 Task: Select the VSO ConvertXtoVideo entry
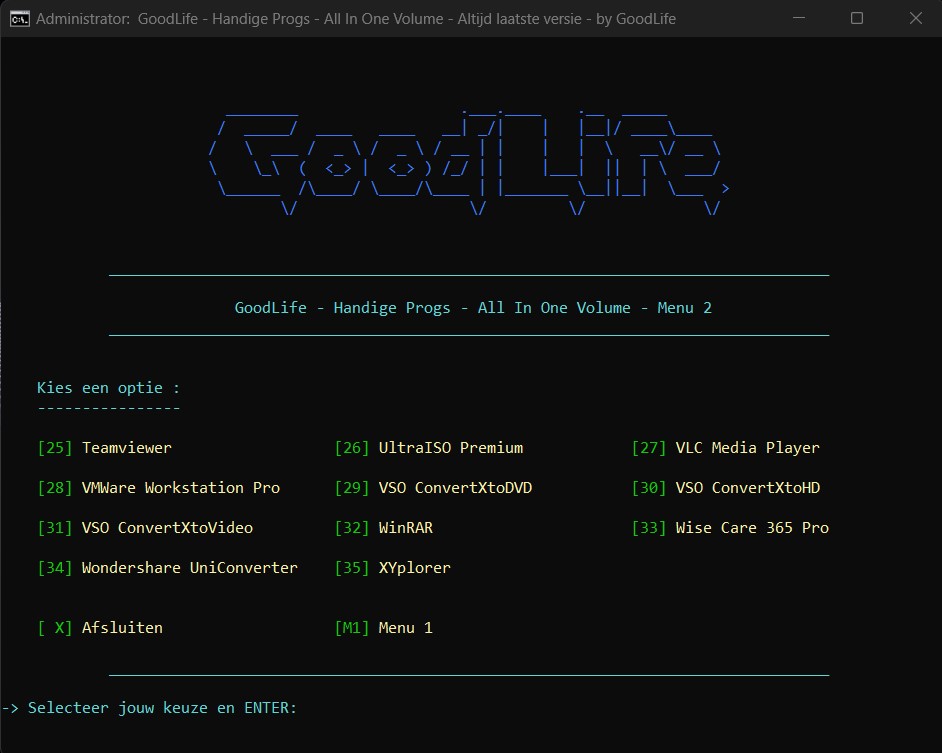pyautogui.click(x=167, y=528)
